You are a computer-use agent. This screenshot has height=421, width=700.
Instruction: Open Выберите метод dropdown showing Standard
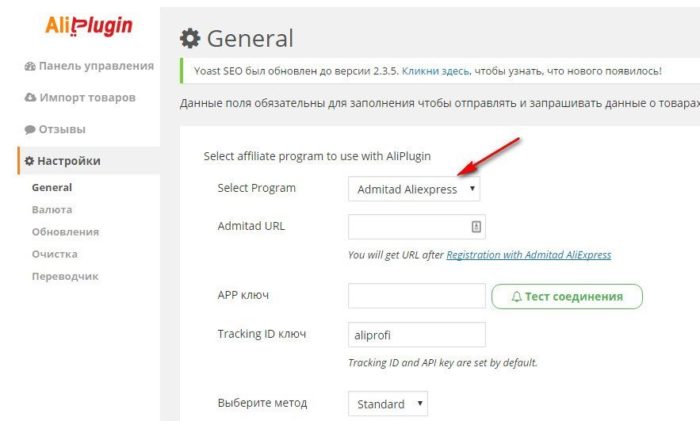point(388,404)
